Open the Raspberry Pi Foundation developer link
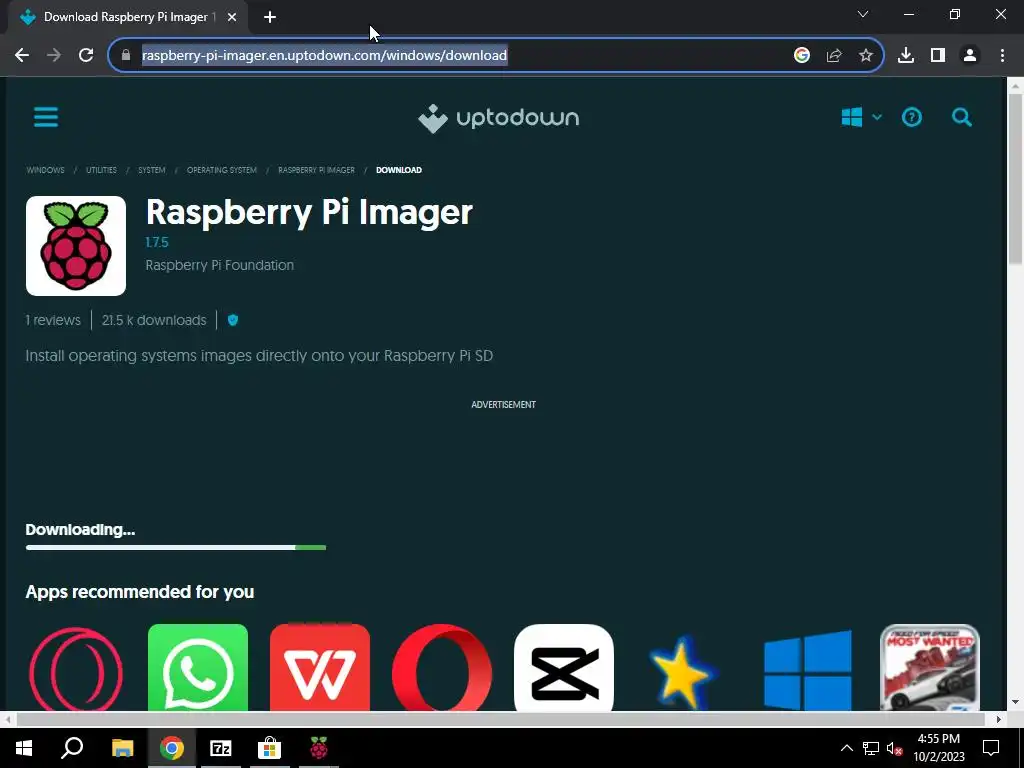The height and width of the screenshot is (768, 1024). [219, 265]
